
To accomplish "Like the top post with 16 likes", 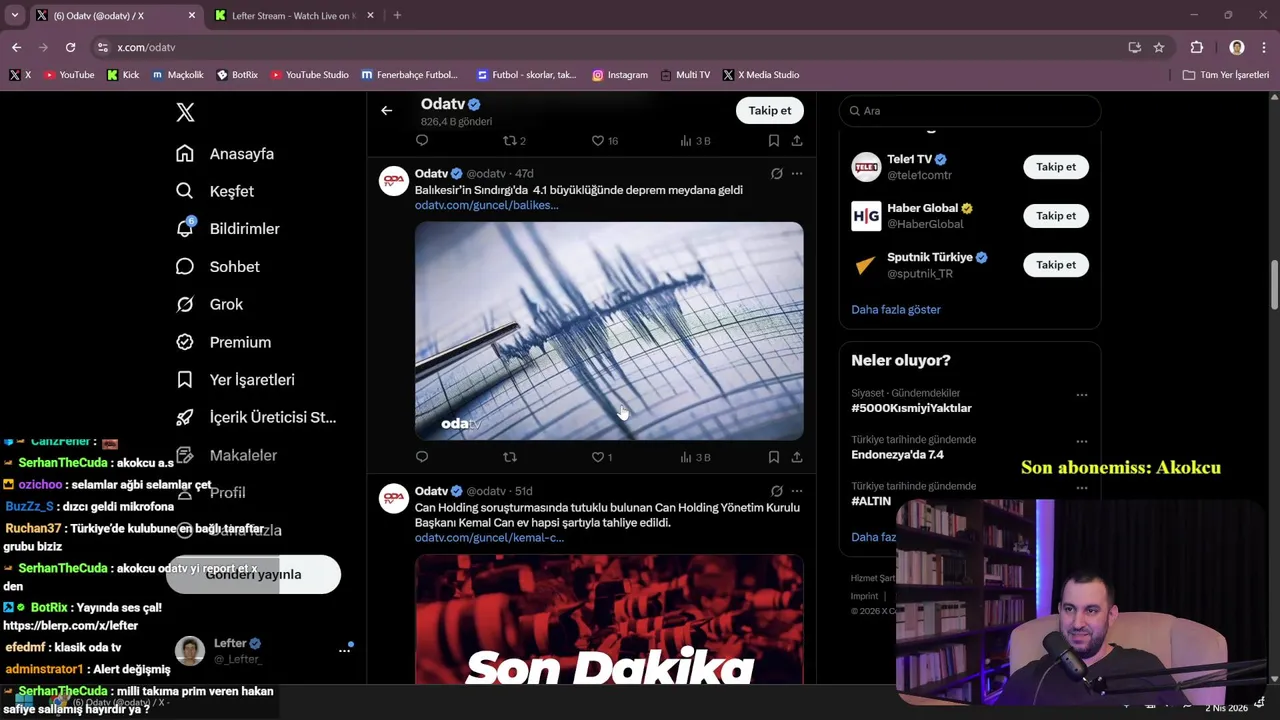I will [x=604, y=141].
